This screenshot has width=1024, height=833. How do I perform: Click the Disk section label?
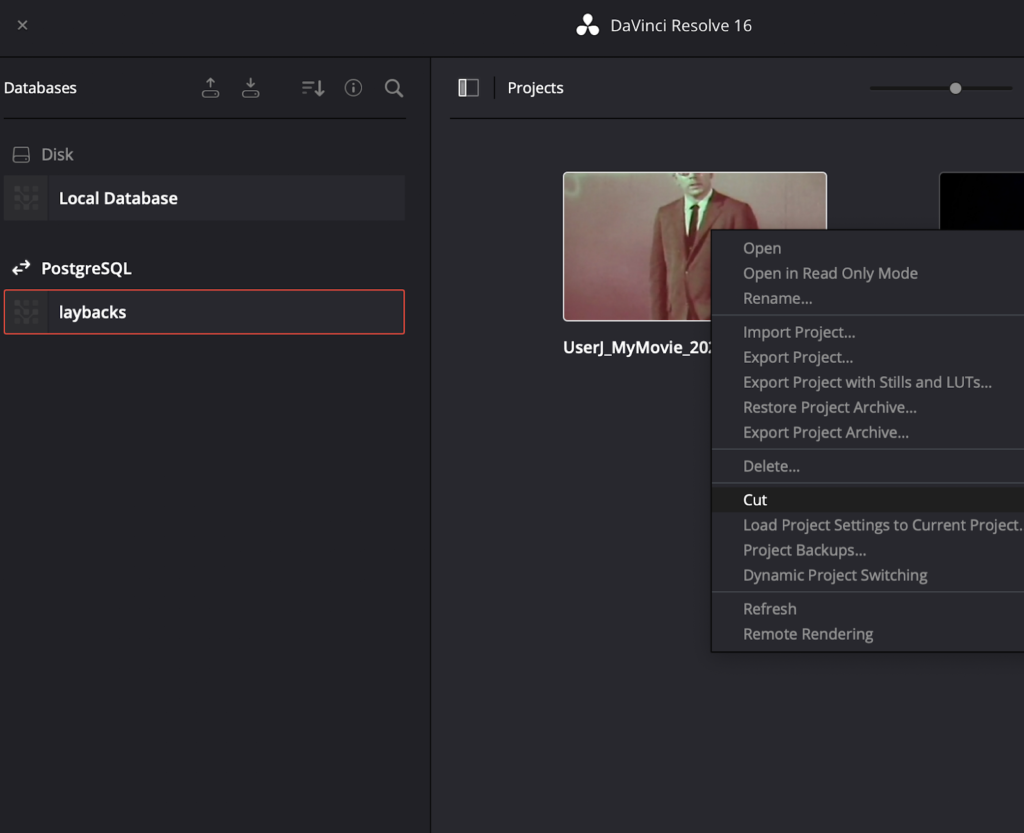(57, 155)
